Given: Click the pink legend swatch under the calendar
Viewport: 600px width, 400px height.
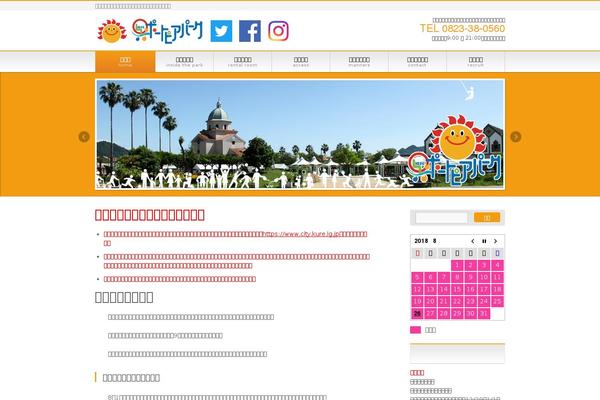Looking at the screenshot, I should (415, 330).
